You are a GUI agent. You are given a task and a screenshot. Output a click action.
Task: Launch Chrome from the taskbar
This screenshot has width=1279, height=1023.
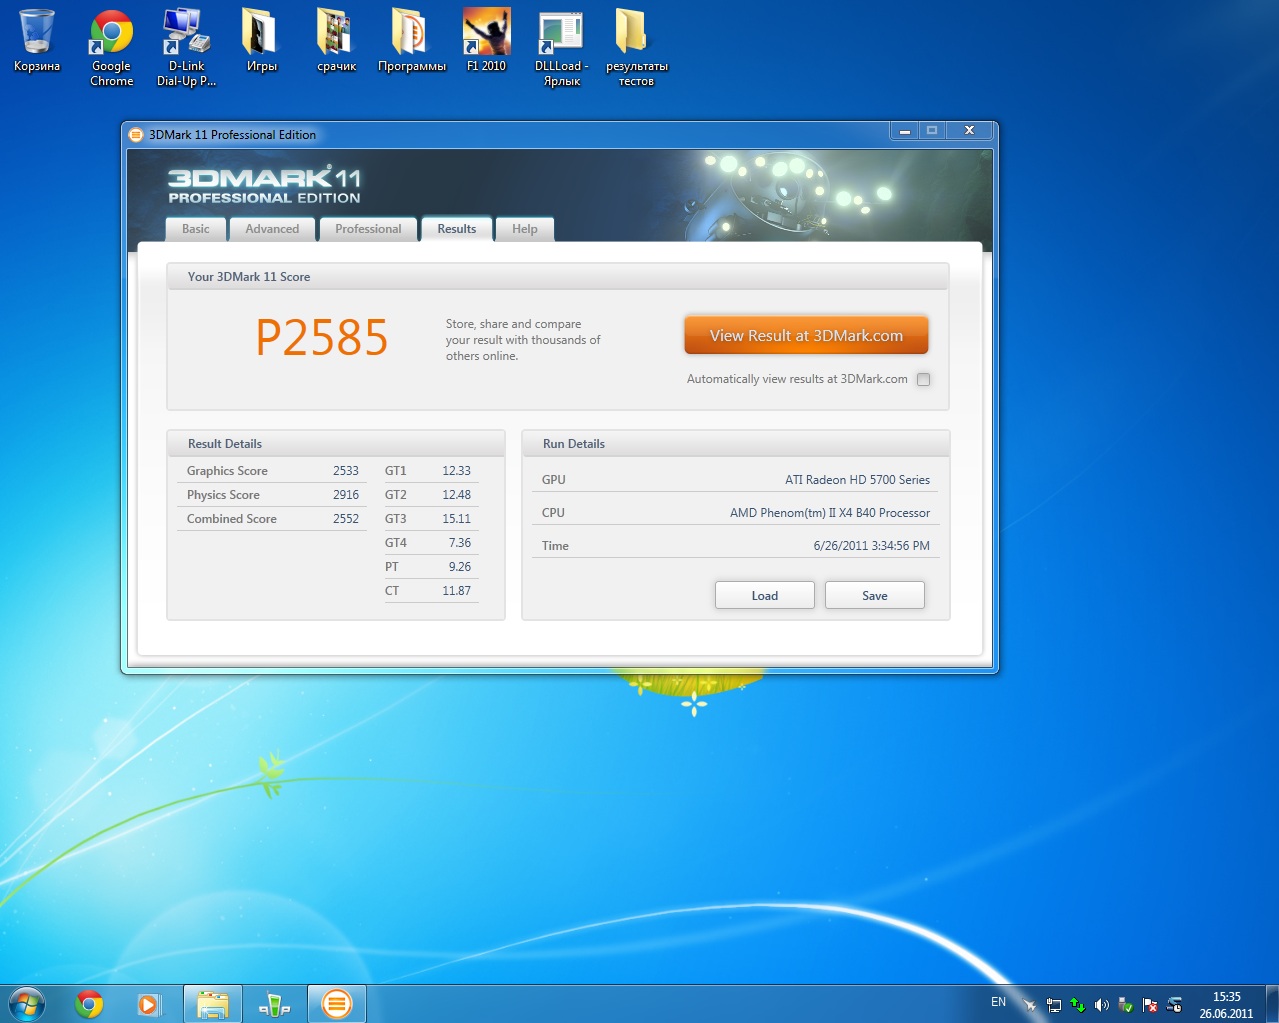[89, 1004]
